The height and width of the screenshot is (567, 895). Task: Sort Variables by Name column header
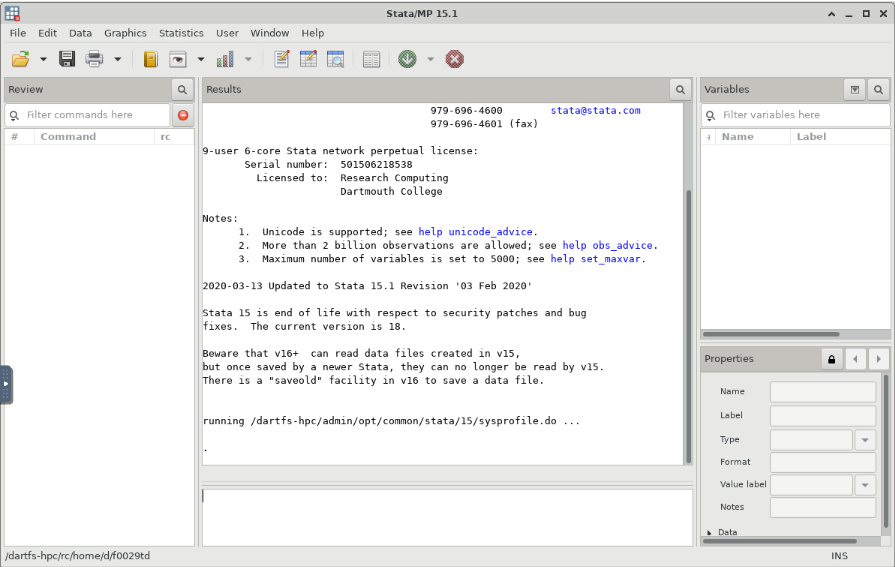(752, 137)
